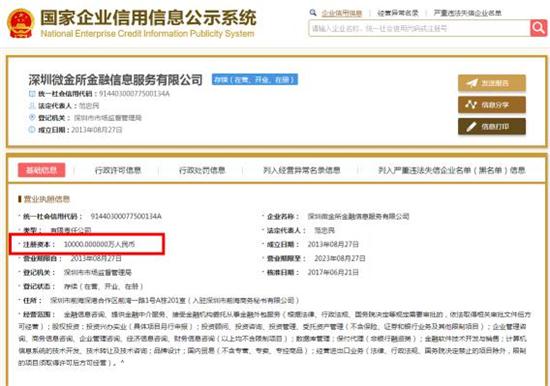Click the 企业名称 value in license details
This screenshot has height=386, width=550.
click(358, 216)
